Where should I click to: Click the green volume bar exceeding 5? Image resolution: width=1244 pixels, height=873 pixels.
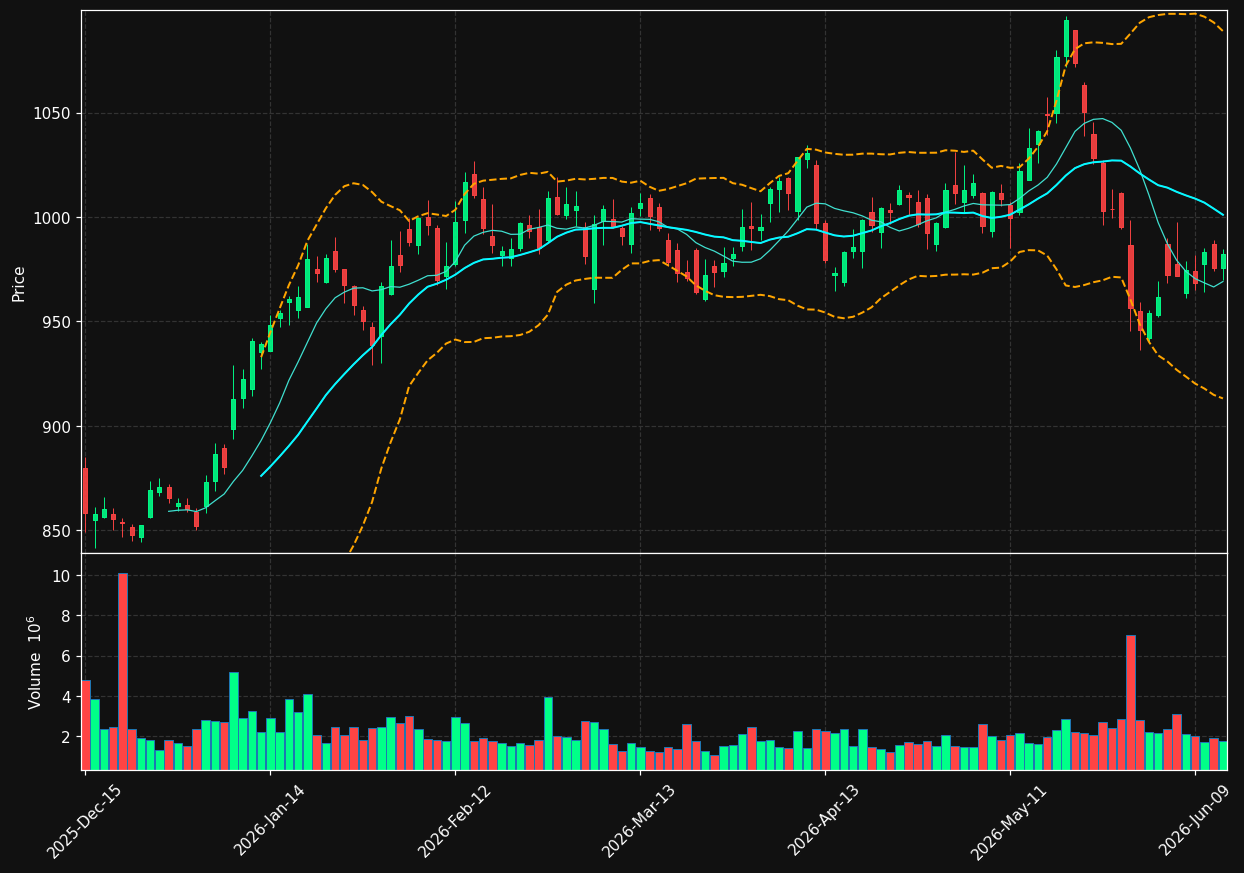234,721
